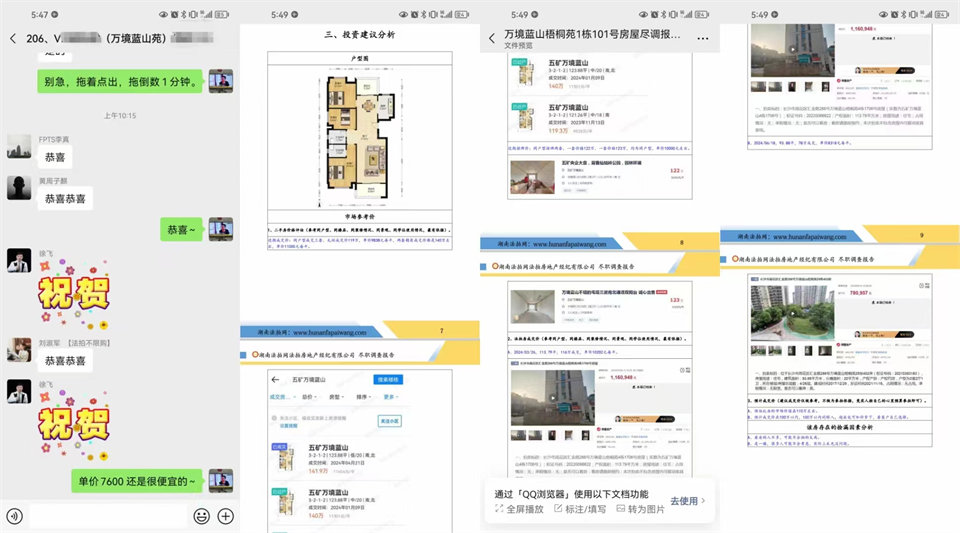This screenshot has width=960, height=533.
Task: Tap FPTS李真's avatar in the chat
Action: click(19, 147)
